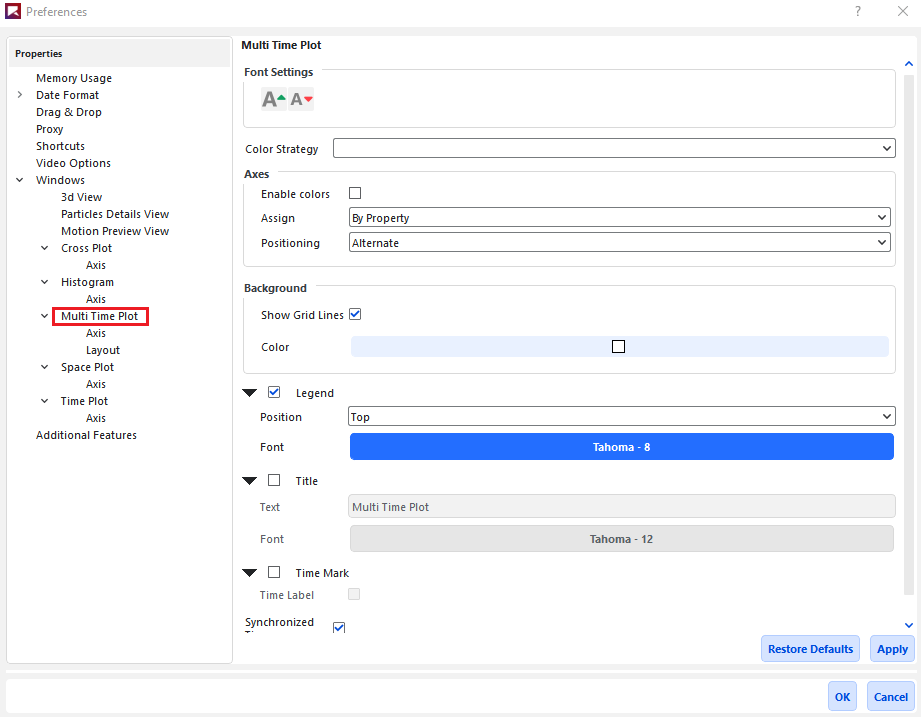
Task: Click the help question mark icon
Action: point(857,12)
